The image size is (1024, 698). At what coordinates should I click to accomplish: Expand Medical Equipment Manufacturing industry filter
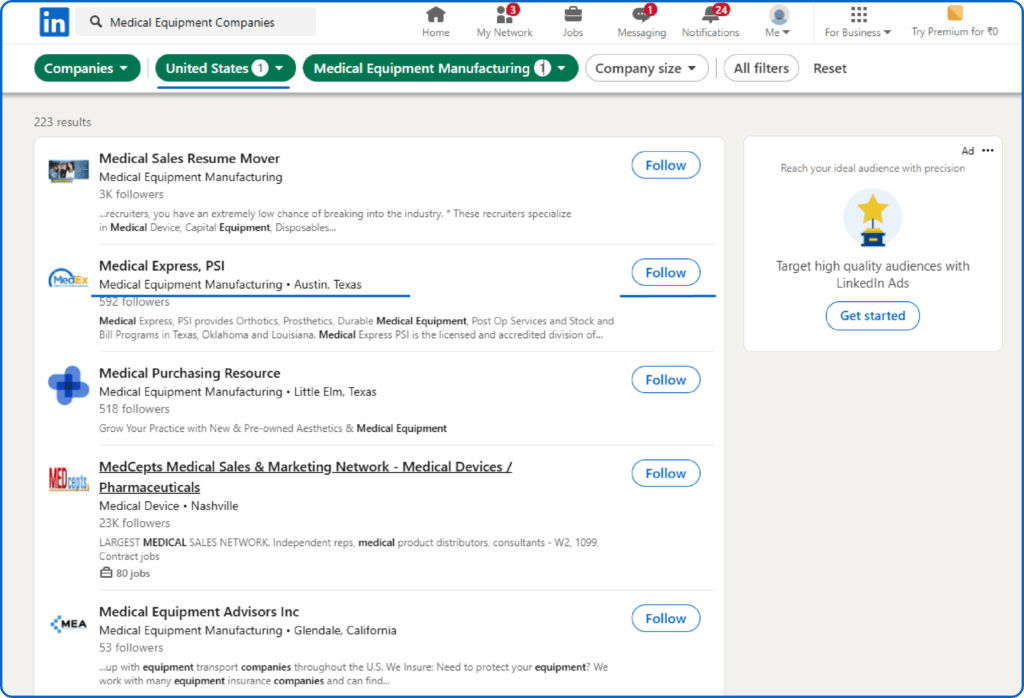tap(440, 68)
